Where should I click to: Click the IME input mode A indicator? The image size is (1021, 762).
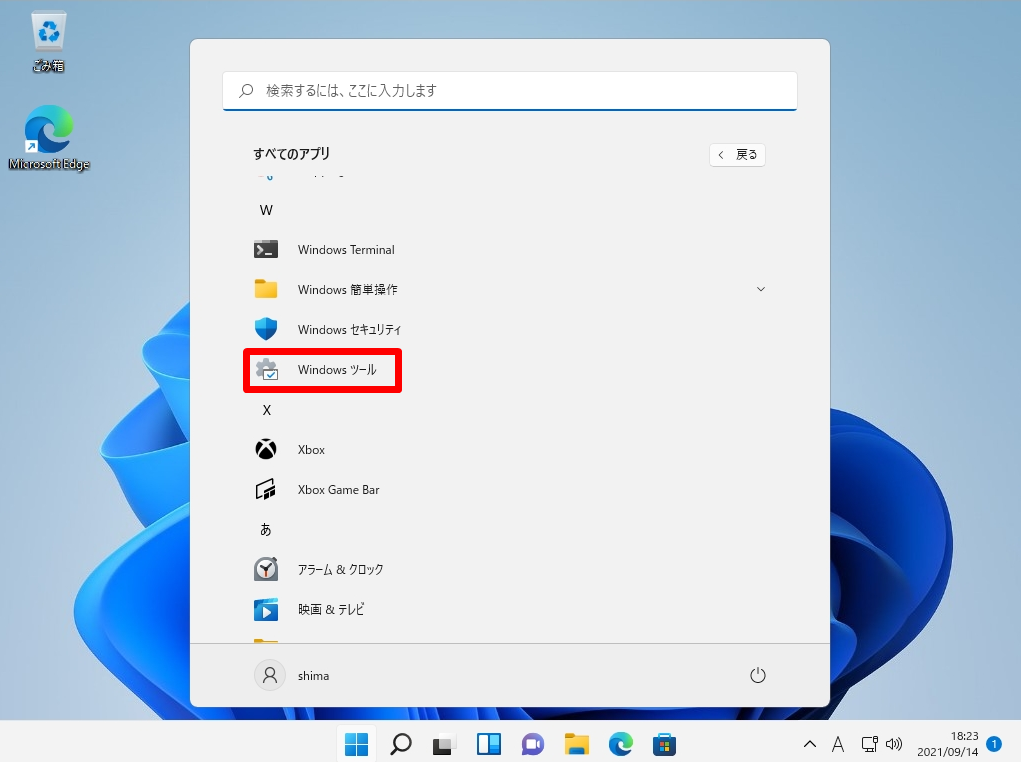(838, 744)
